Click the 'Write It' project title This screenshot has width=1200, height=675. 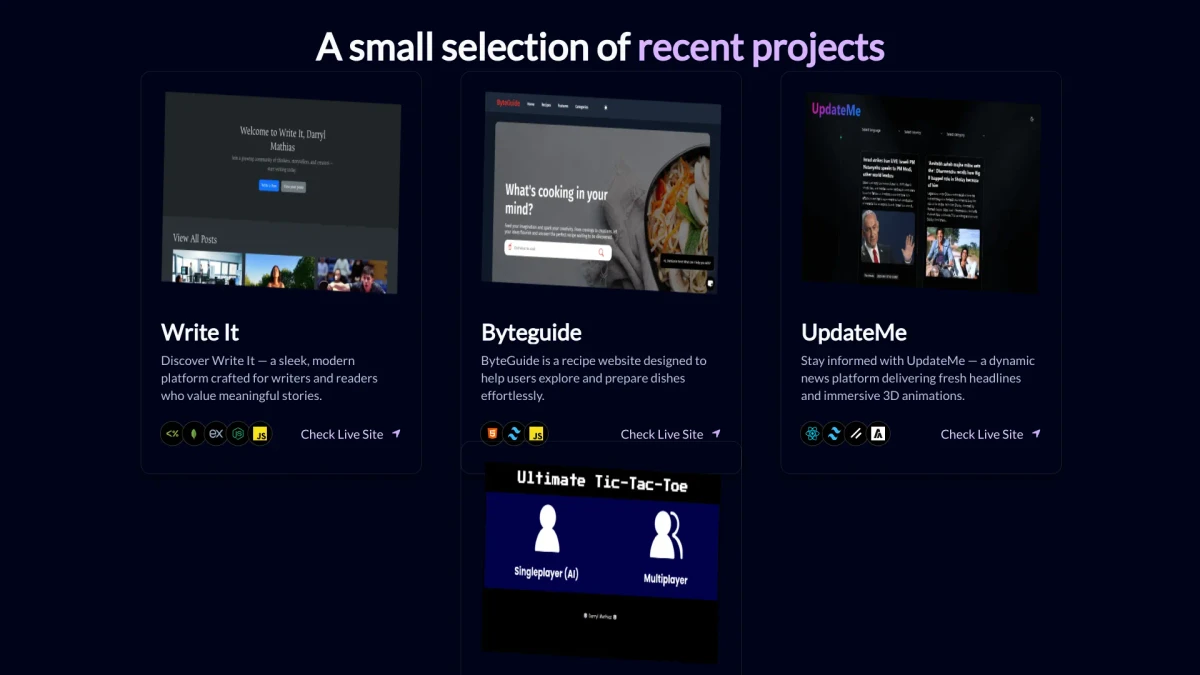(x=200, y=332)
